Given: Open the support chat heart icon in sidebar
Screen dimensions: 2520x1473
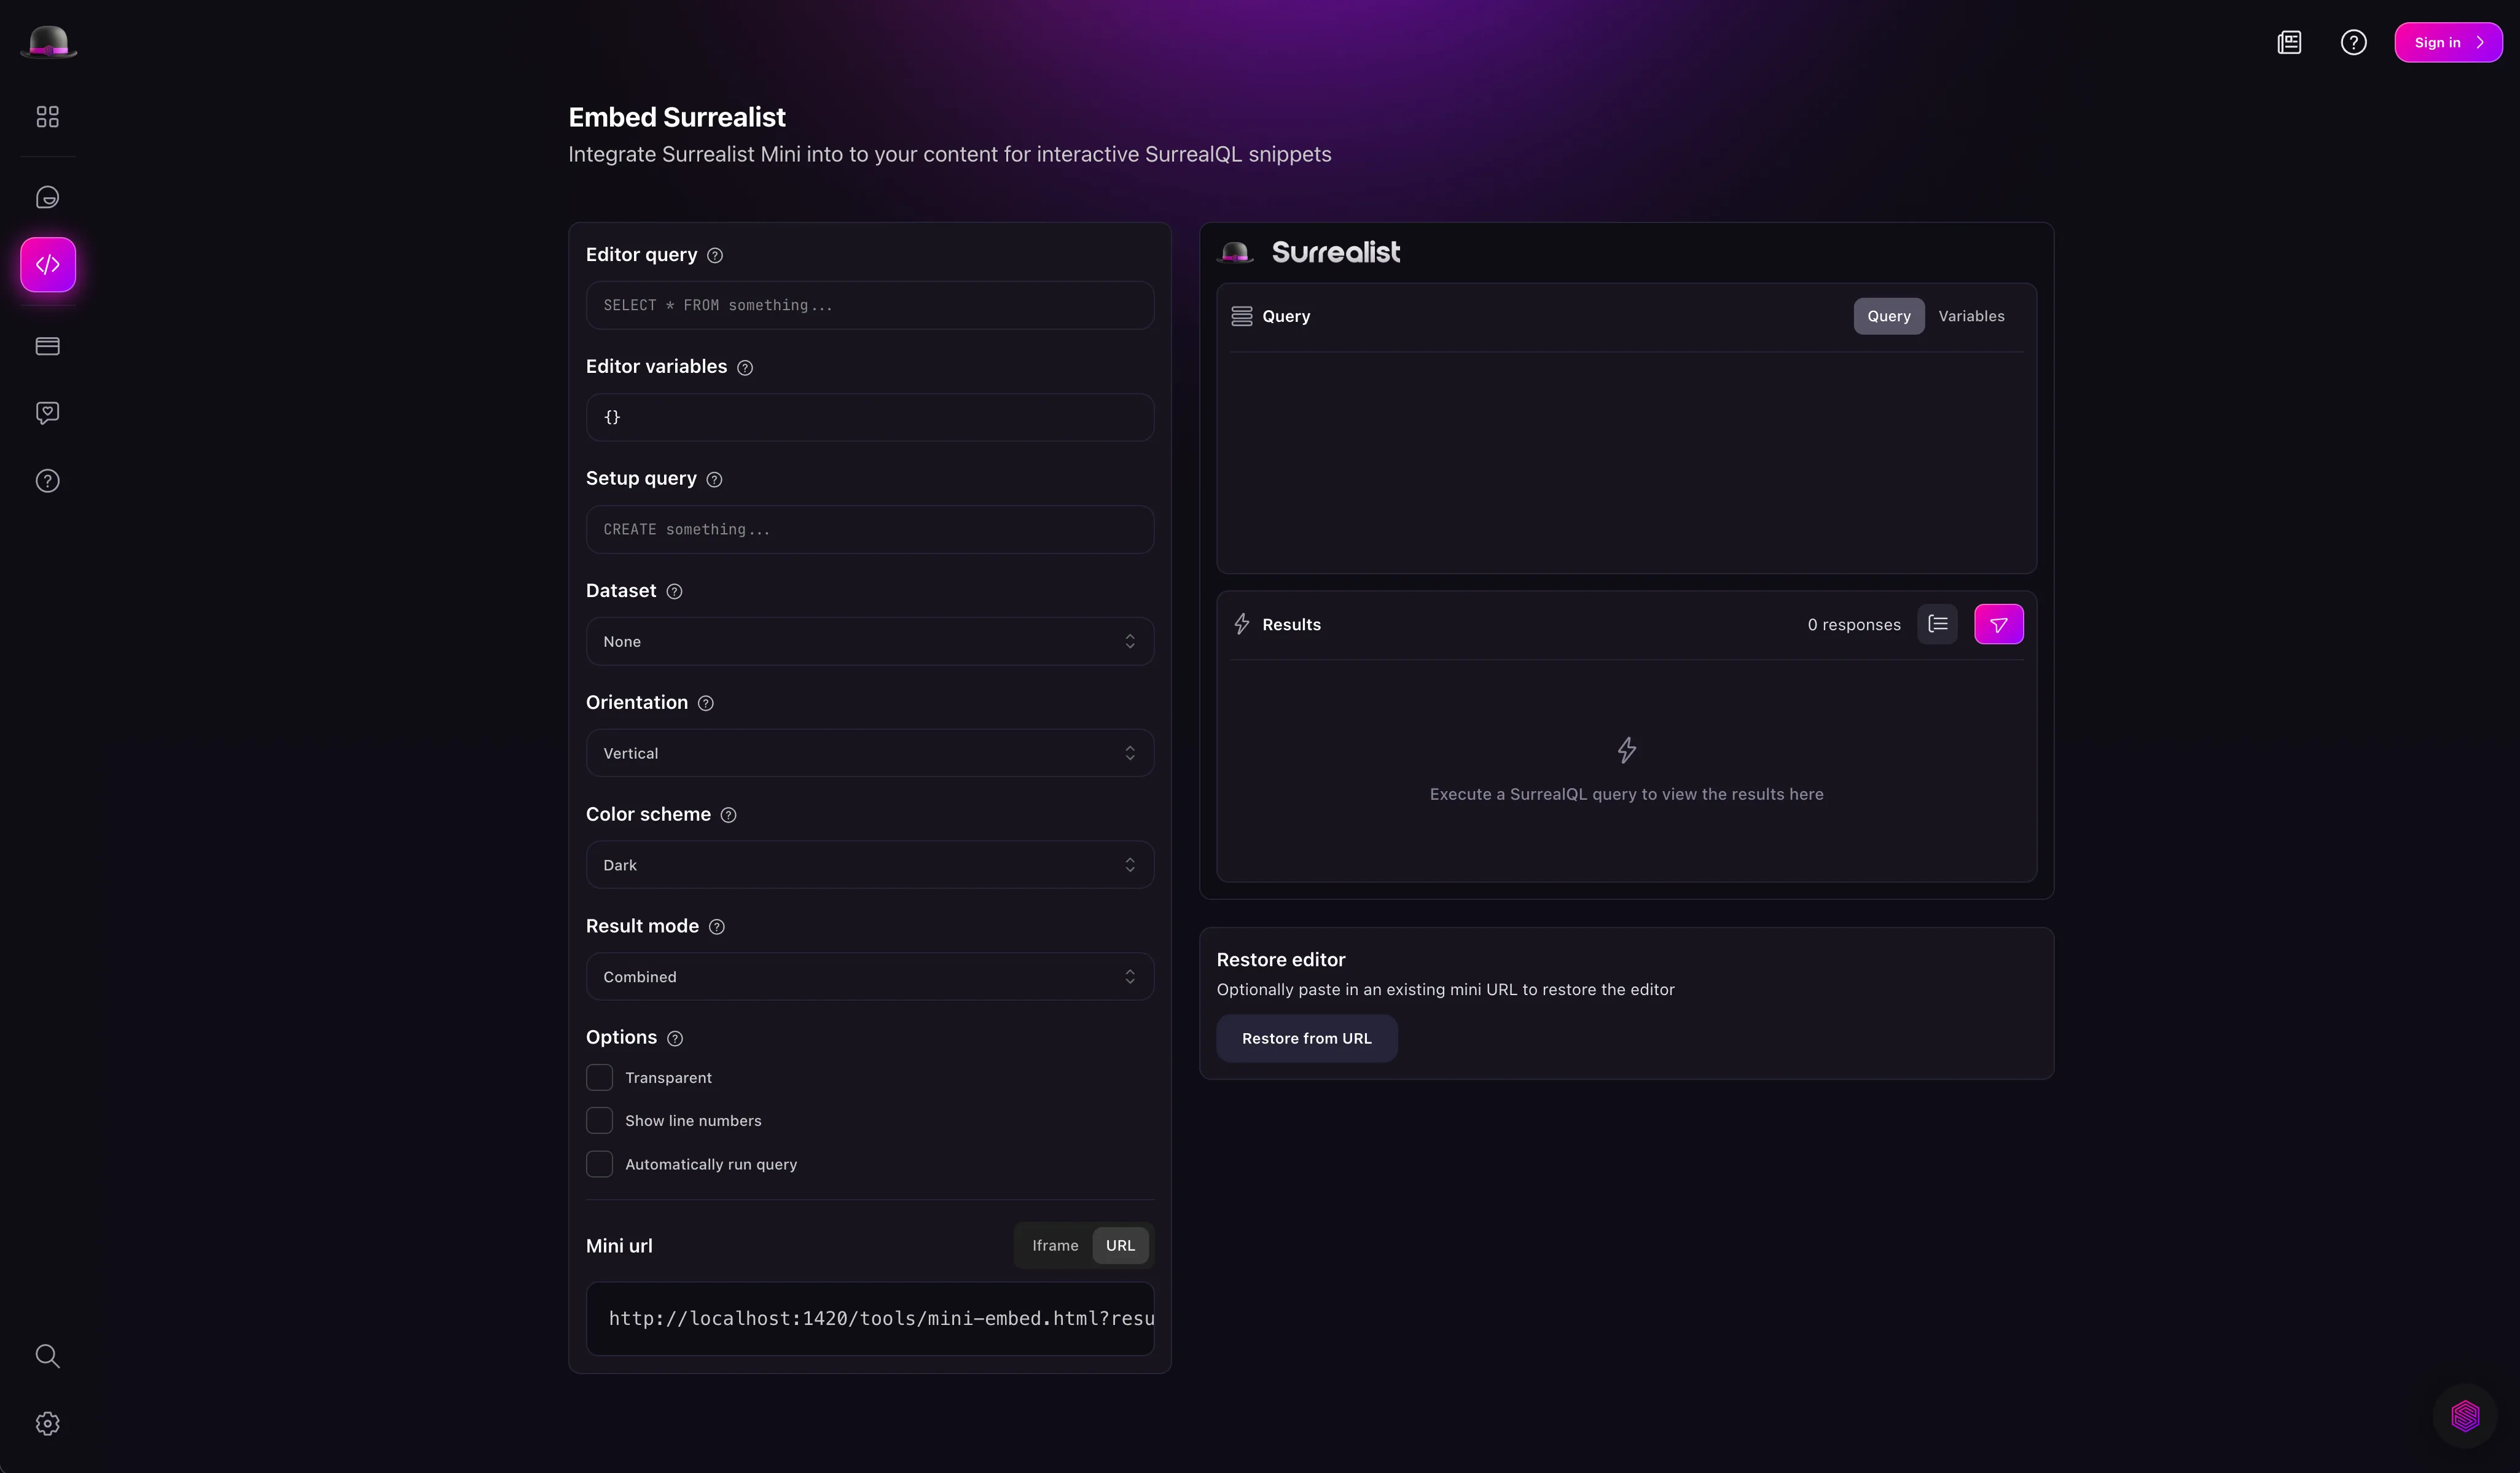Looking at the screenshot, I should click(47, 413).
